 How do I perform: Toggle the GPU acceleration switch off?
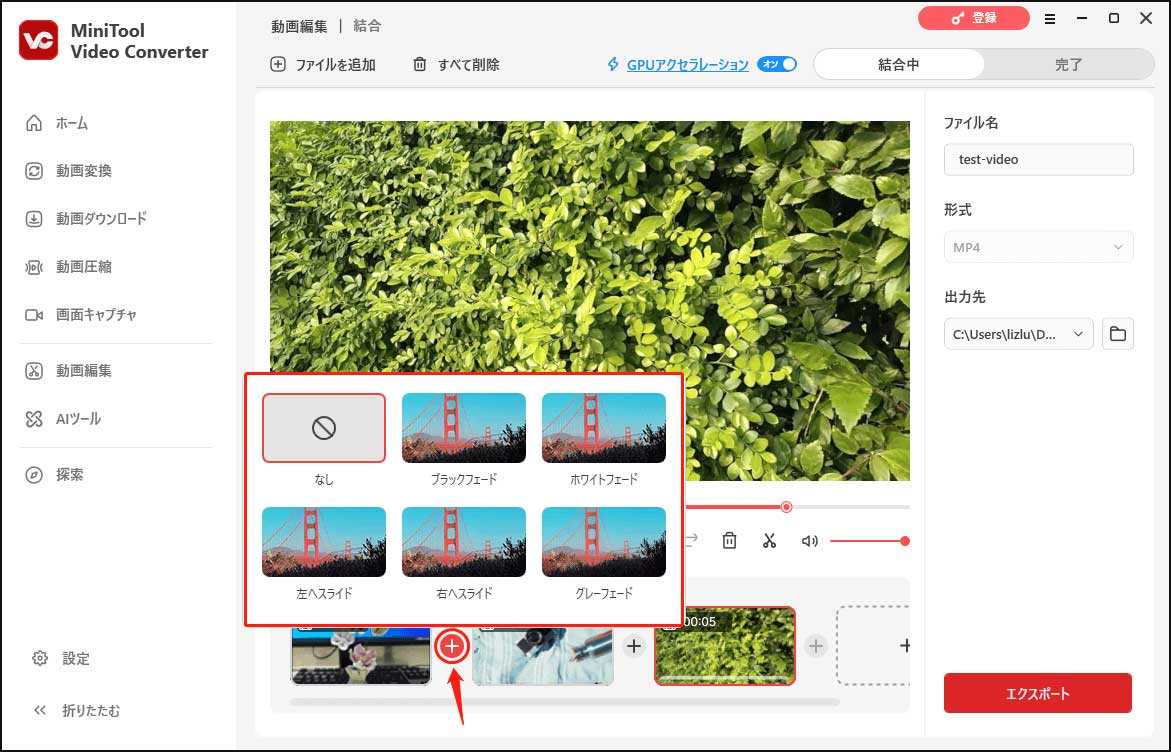tap(777, 64)
